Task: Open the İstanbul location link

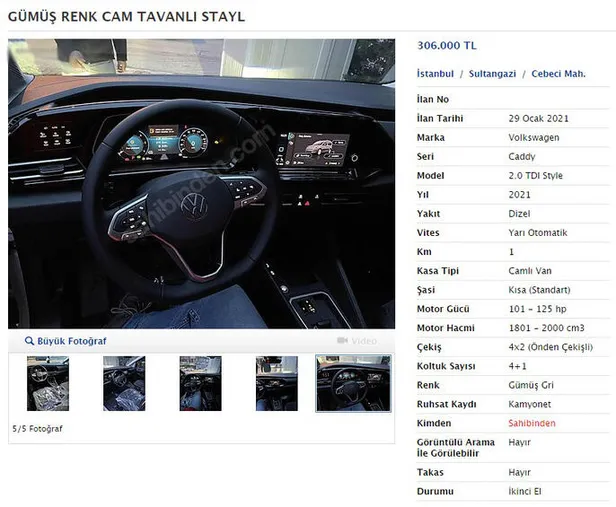Action: 435,74
